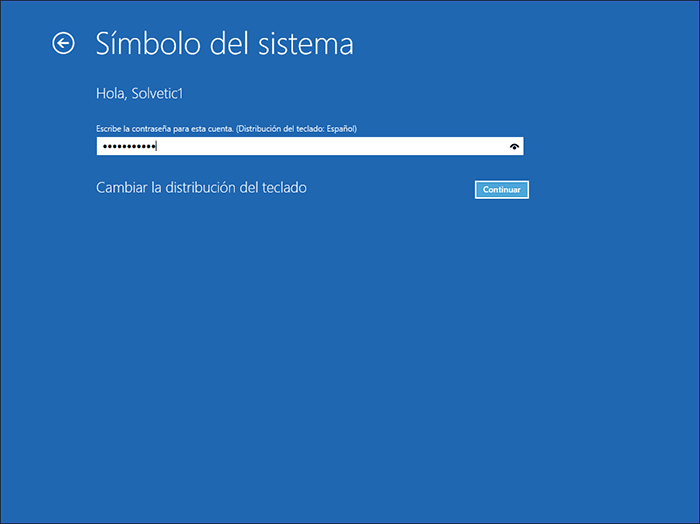This screenshot has height=524, width=700.
Task: Click the Distribución del teclado: Español hint
Action: coord(297,129)
